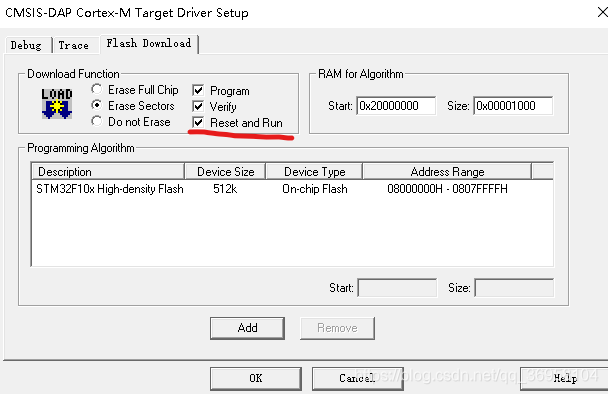This screenshot has width=608, height=394.
Task: Close the Target Driver Setup dialog
Action: click(x=602, y=12)
